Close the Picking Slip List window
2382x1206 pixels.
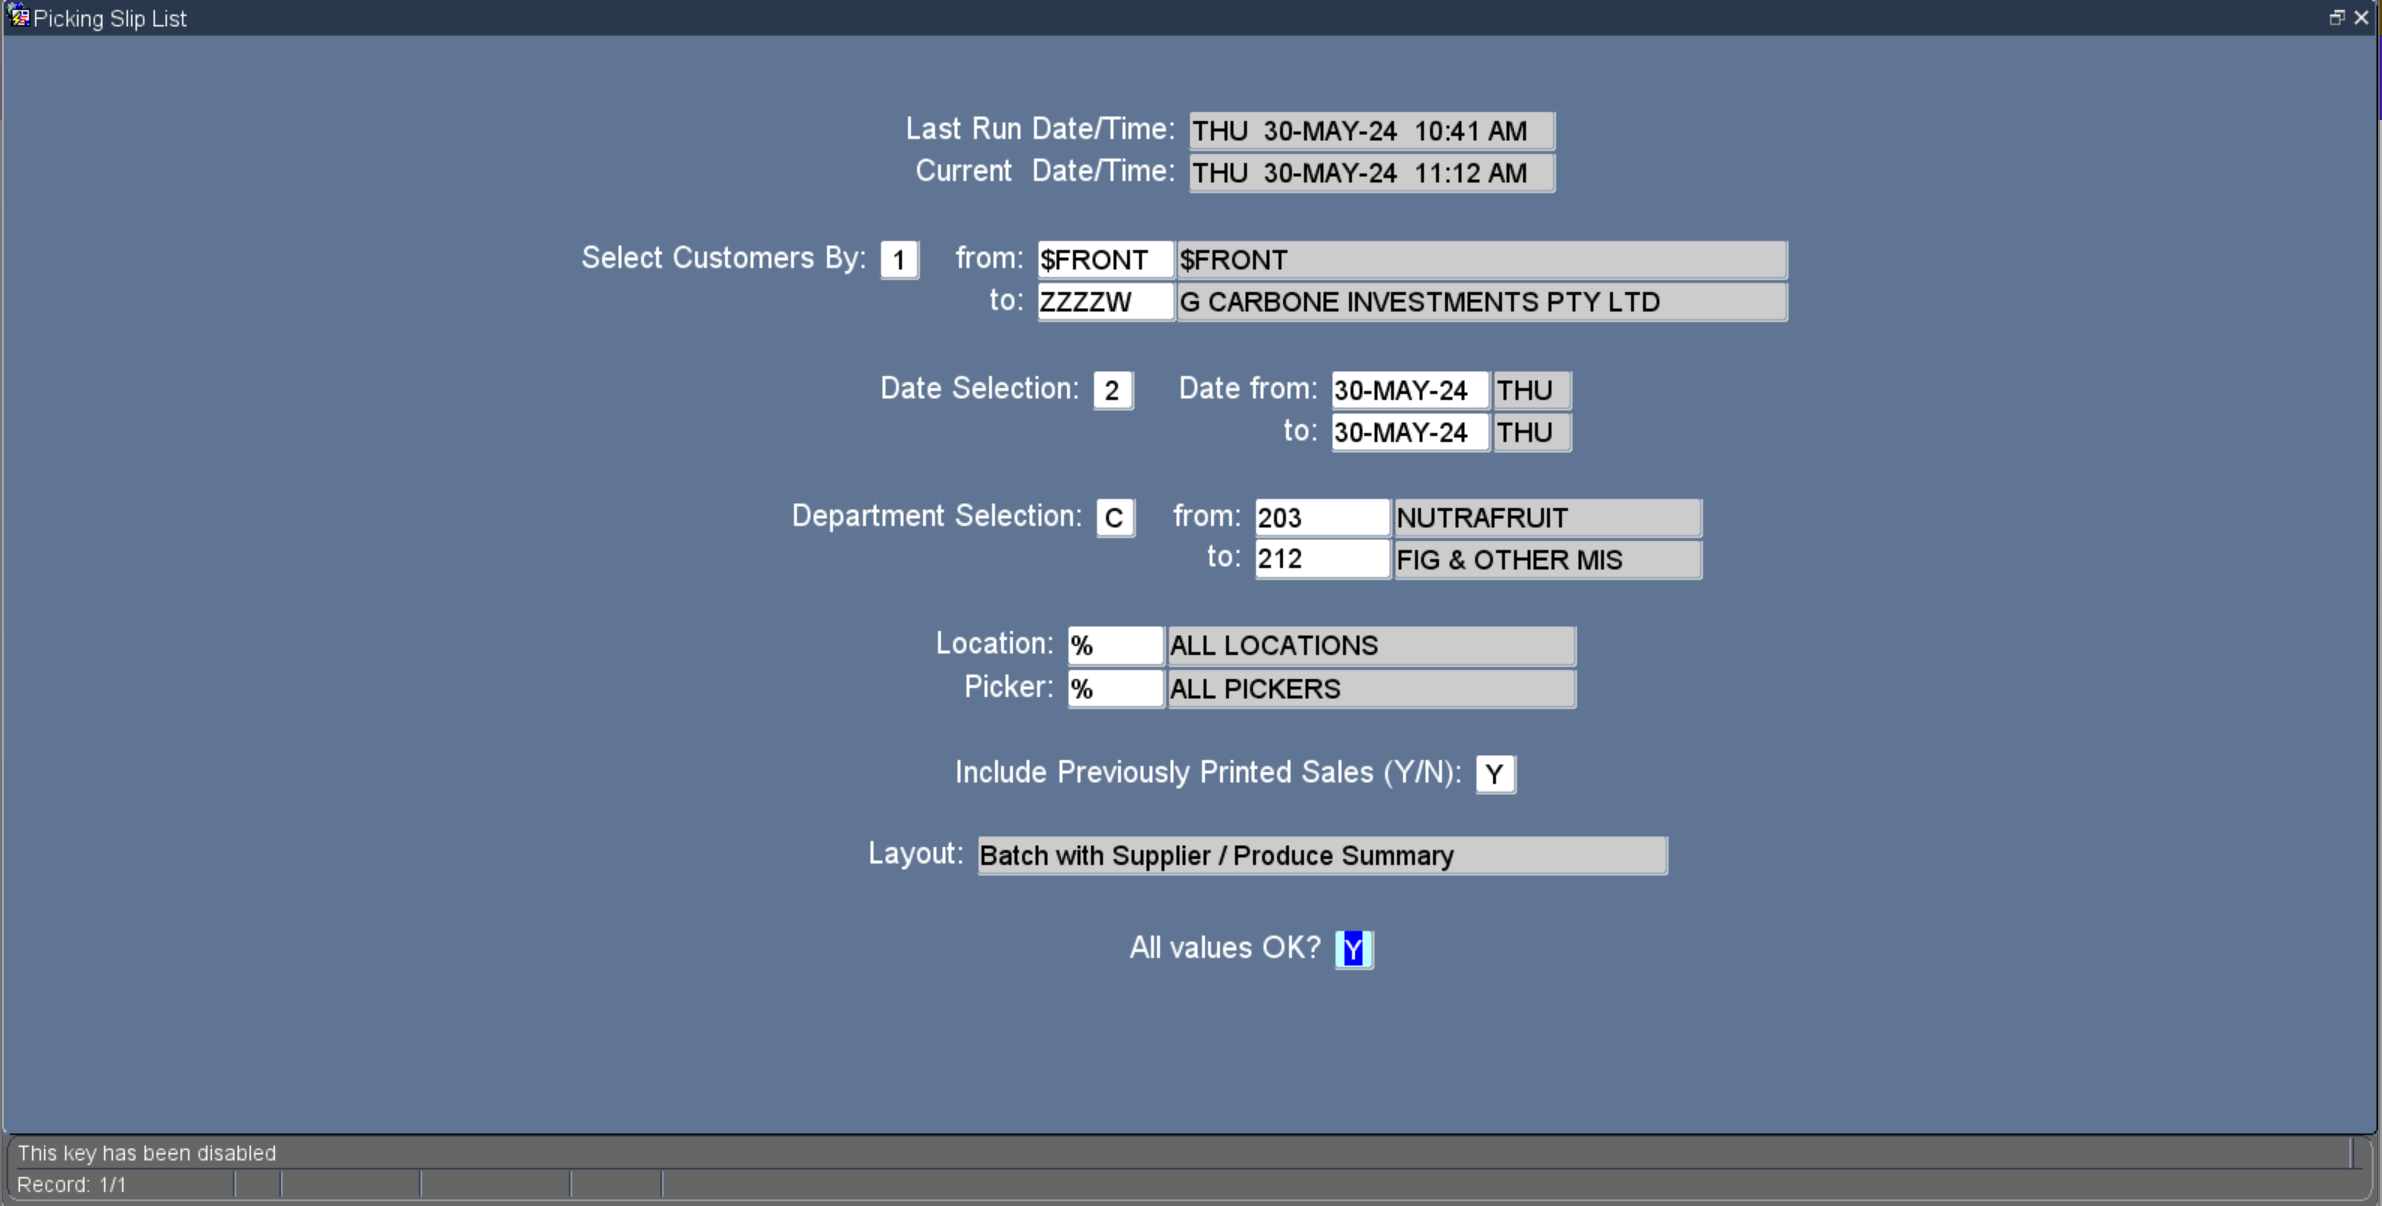point(2362,17)
